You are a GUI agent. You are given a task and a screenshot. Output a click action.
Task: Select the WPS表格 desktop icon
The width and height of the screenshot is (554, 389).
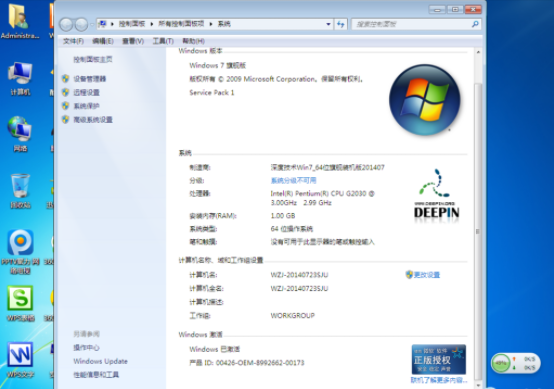[20, 303]
